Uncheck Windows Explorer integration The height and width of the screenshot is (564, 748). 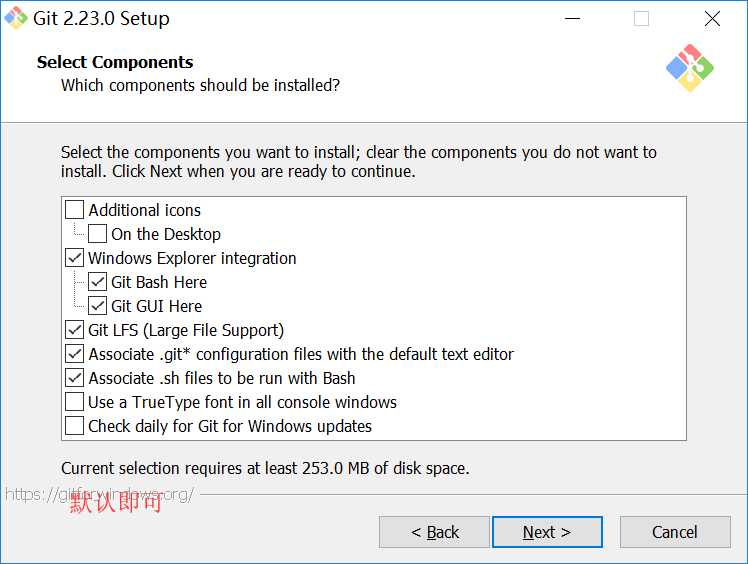[x=74, y=258]
